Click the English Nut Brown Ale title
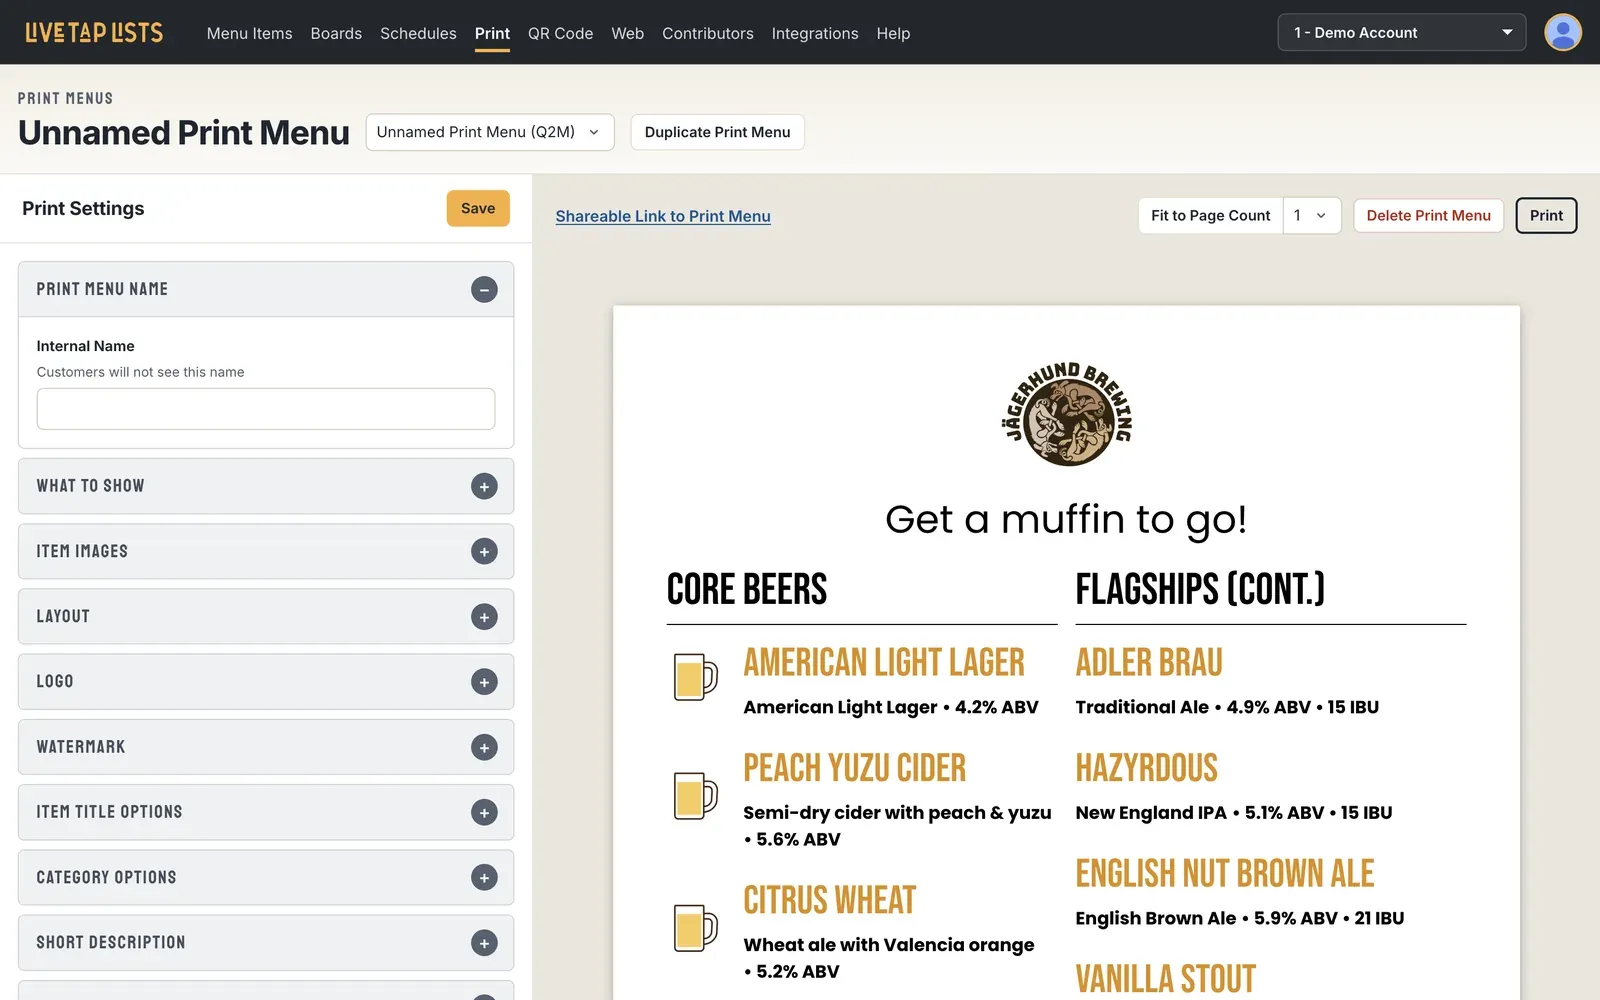Image resolution: width=1600 pixels, height=1000 pixels. coord(1225,873)
